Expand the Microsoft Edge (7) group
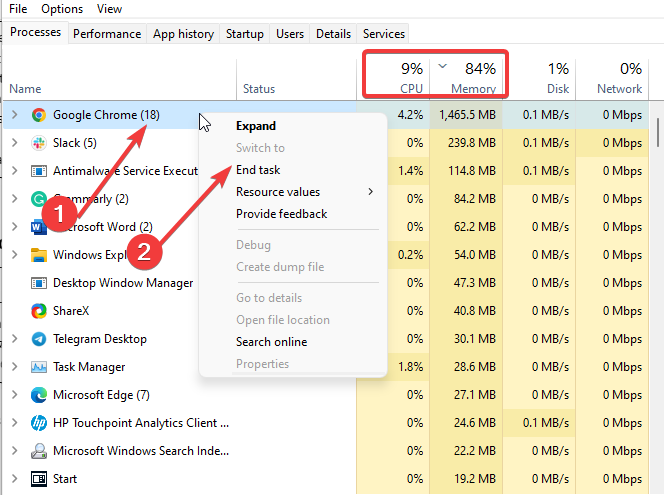 14,395
